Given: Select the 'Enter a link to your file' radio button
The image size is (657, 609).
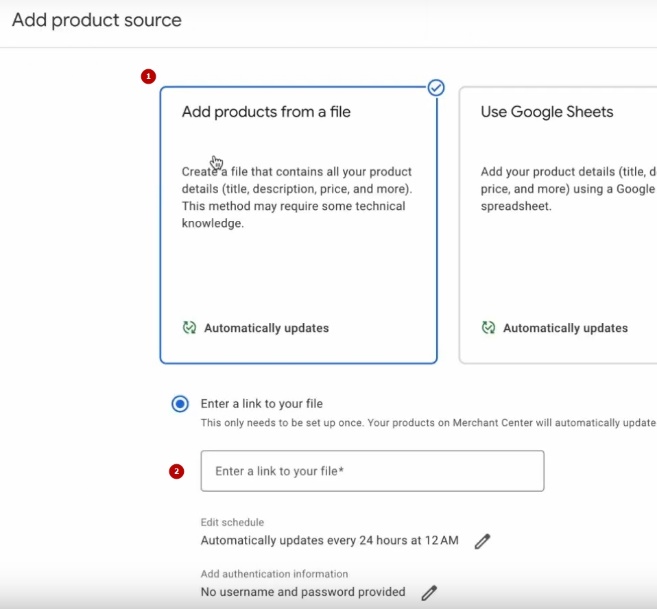Looking at the screenshot, I should [x=180, y=404].
